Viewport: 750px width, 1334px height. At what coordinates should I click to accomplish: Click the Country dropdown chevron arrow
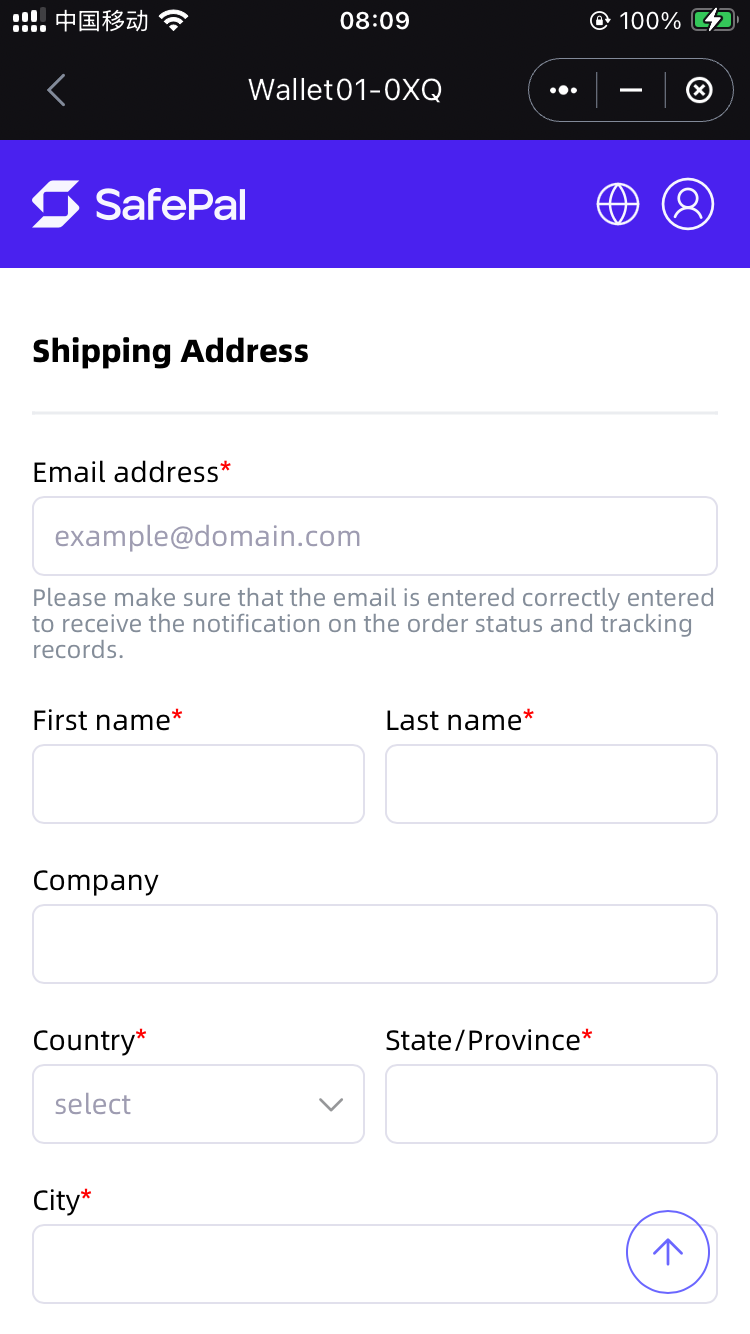[x=330, y=1105]
